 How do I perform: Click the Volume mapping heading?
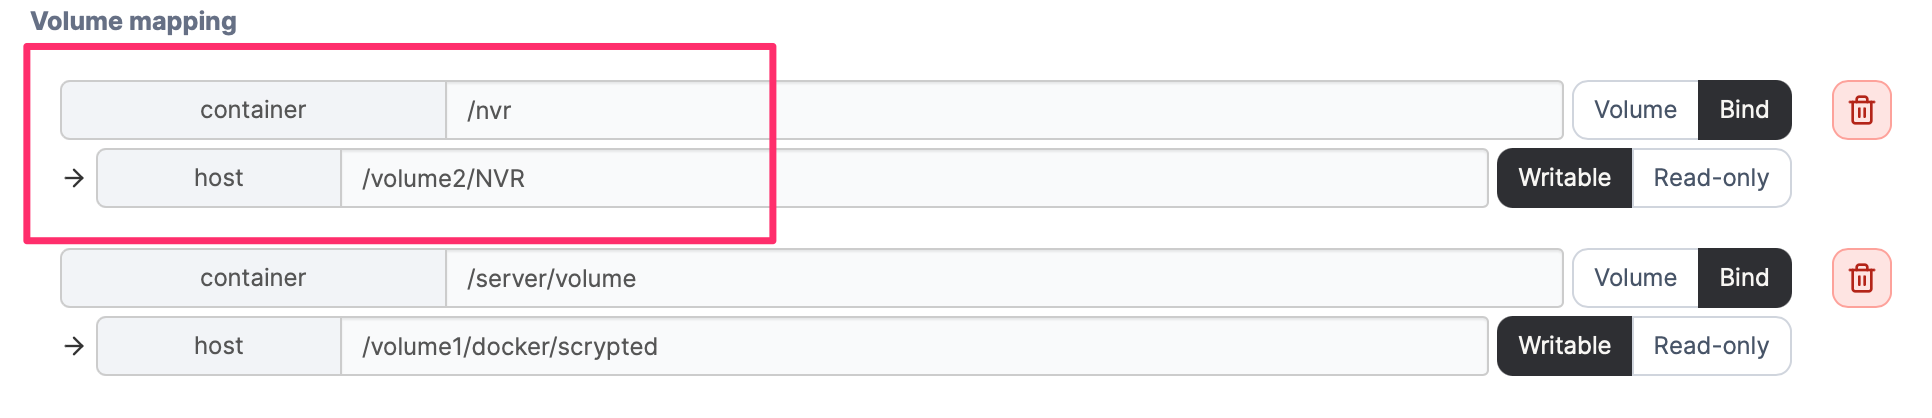point(133,21)
